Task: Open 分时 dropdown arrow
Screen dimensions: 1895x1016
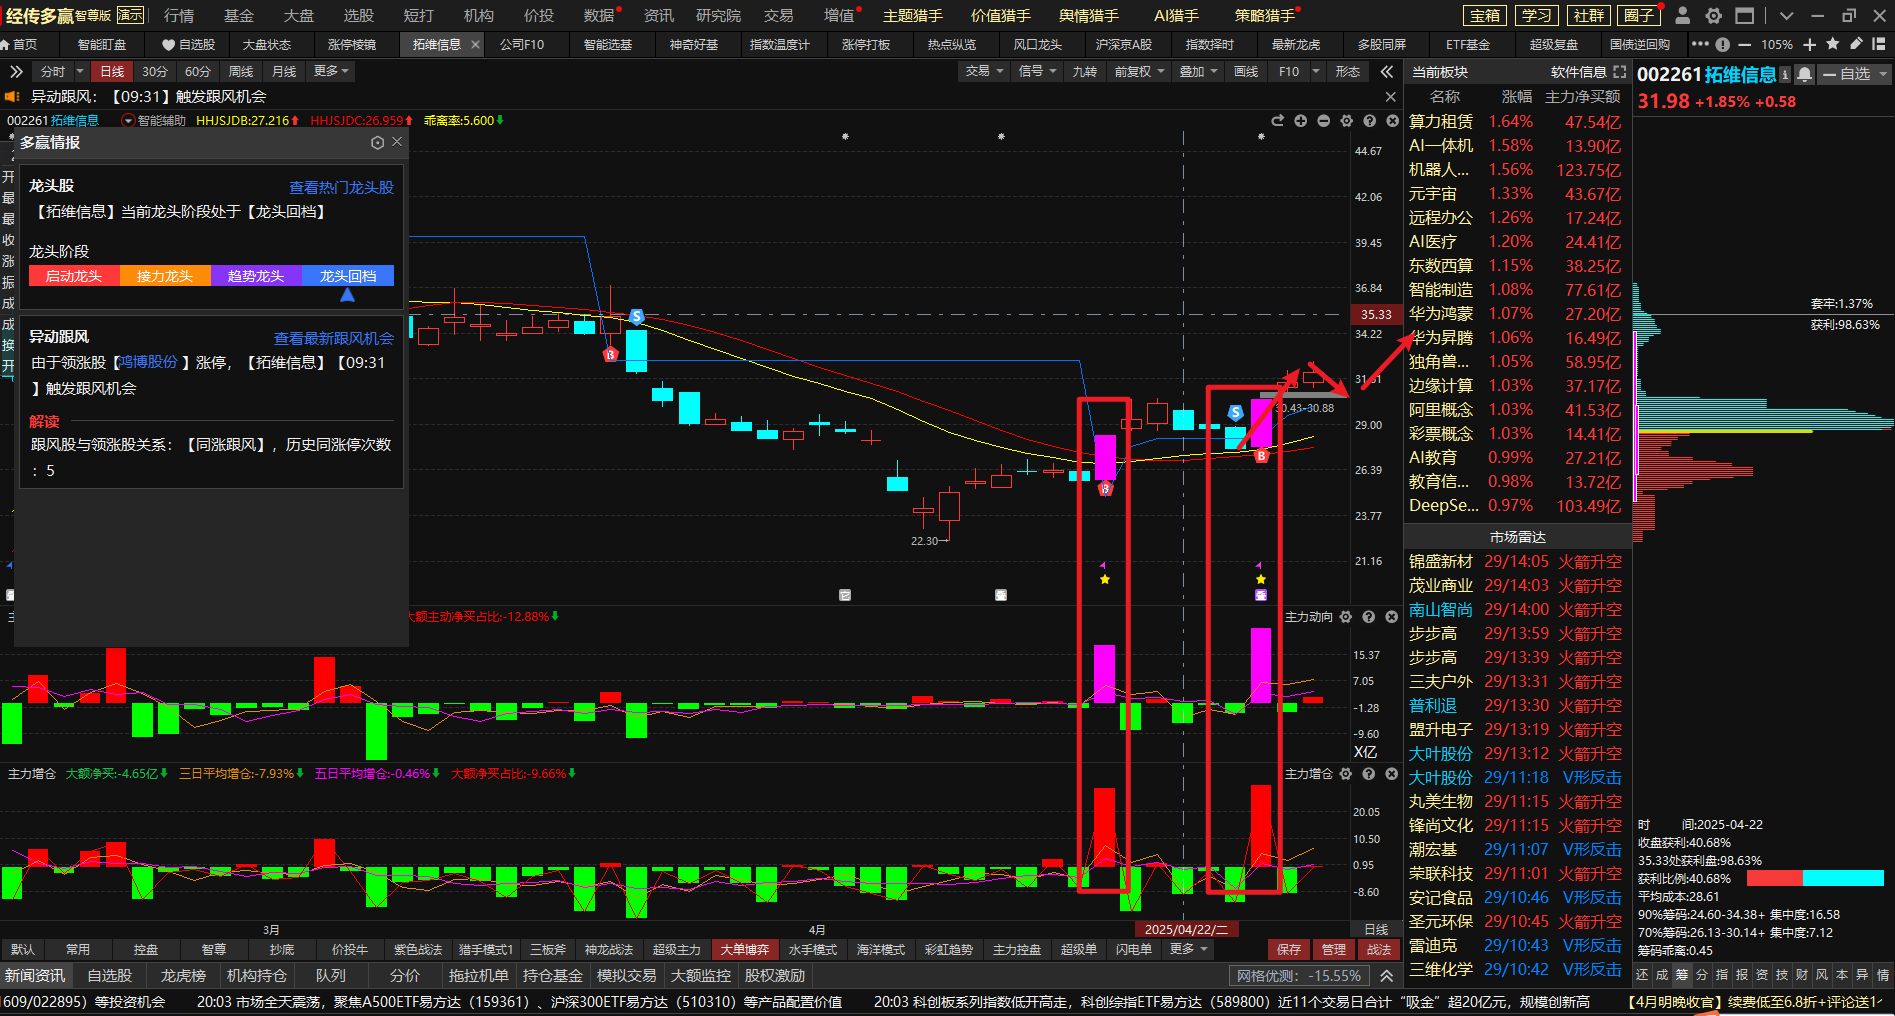Action: click(80, 72)
